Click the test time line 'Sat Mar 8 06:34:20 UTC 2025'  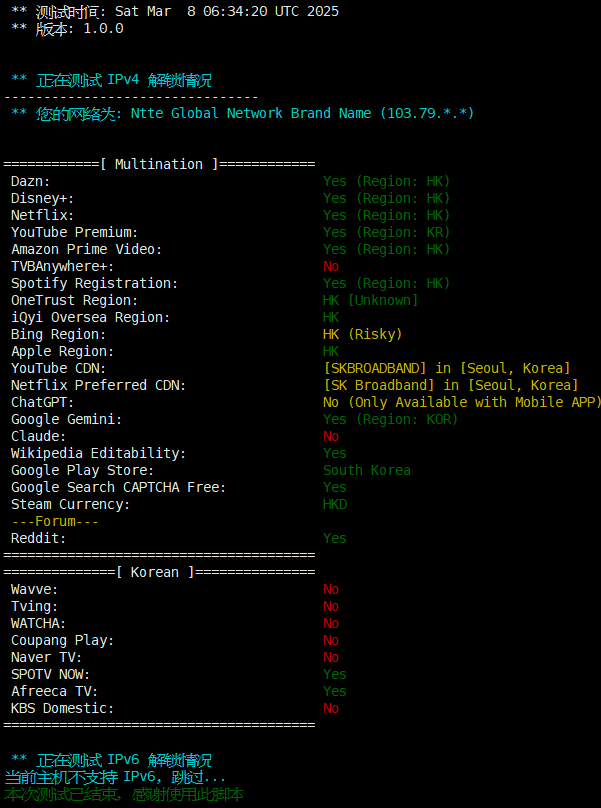227,11
